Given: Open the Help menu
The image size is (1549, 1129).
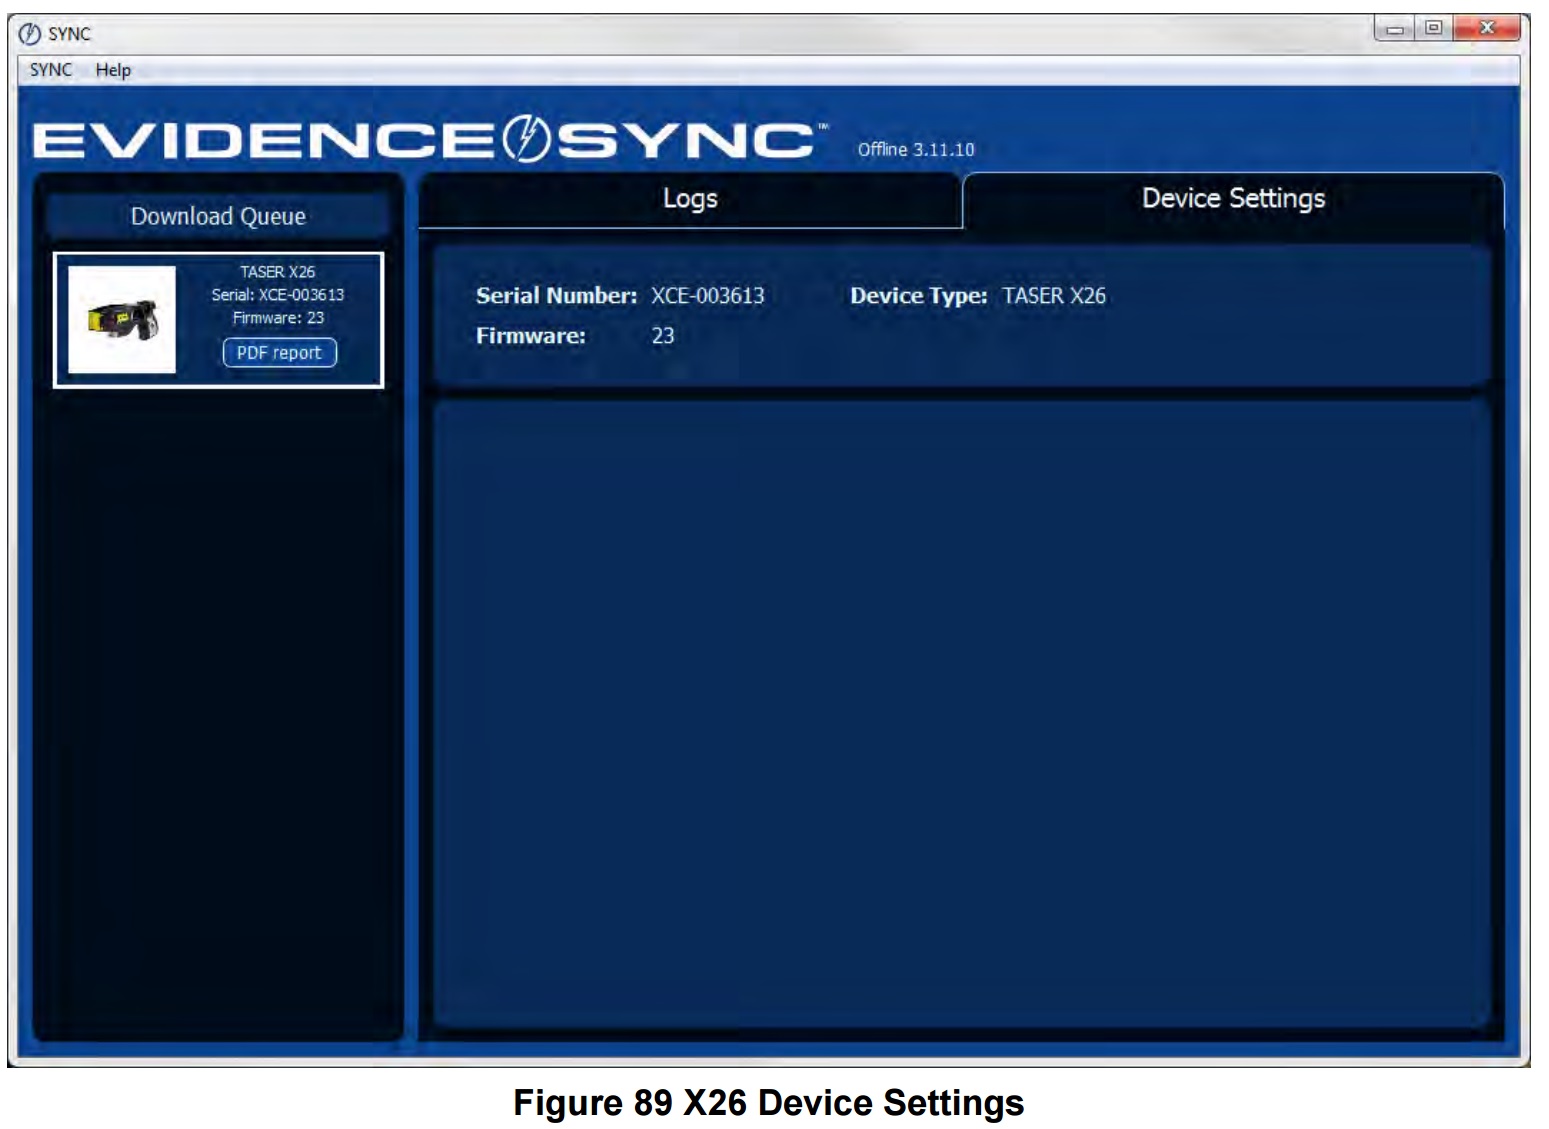Looking at the screenshot, I should tap(113, 70).
